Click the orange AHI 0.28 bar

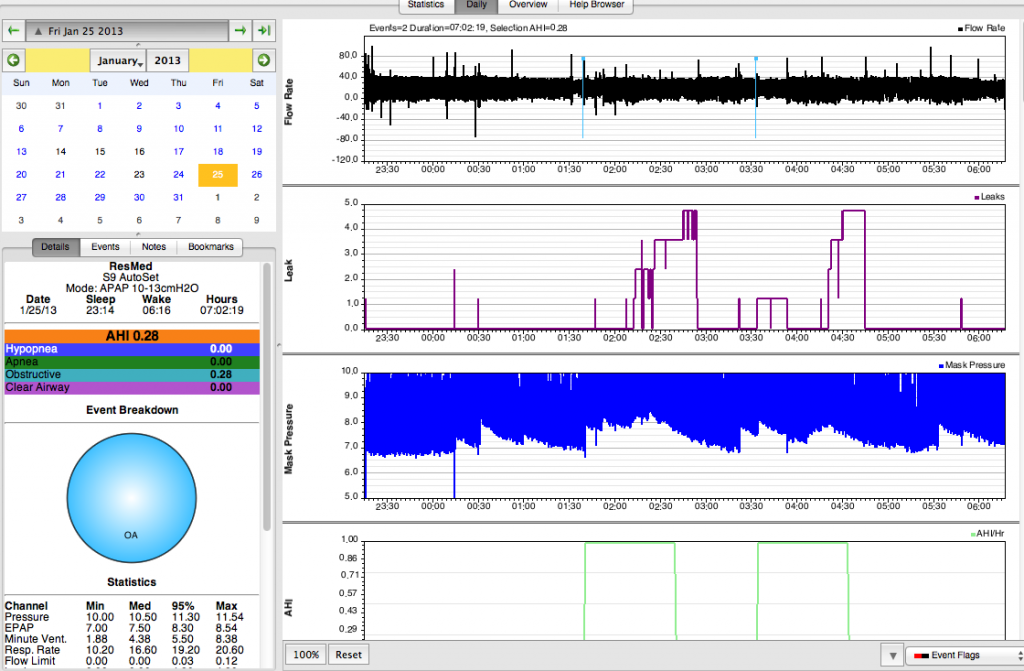(132, 336)
